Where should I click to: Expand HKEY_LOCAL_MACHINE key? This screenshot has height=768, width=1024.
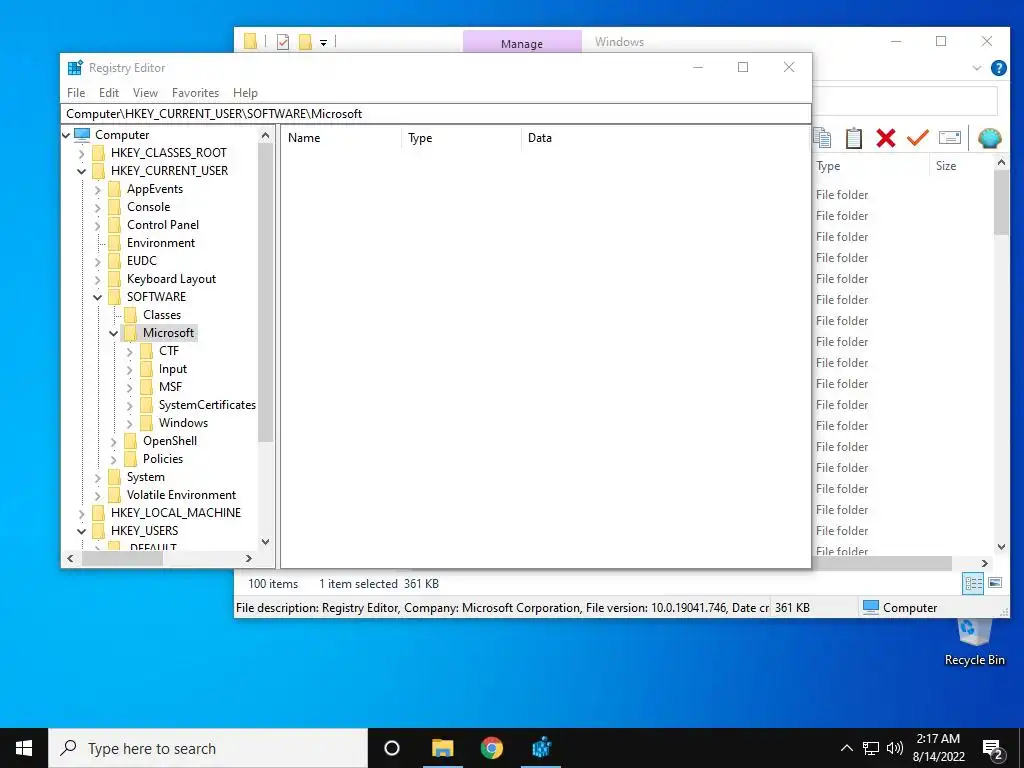(82, 513)
